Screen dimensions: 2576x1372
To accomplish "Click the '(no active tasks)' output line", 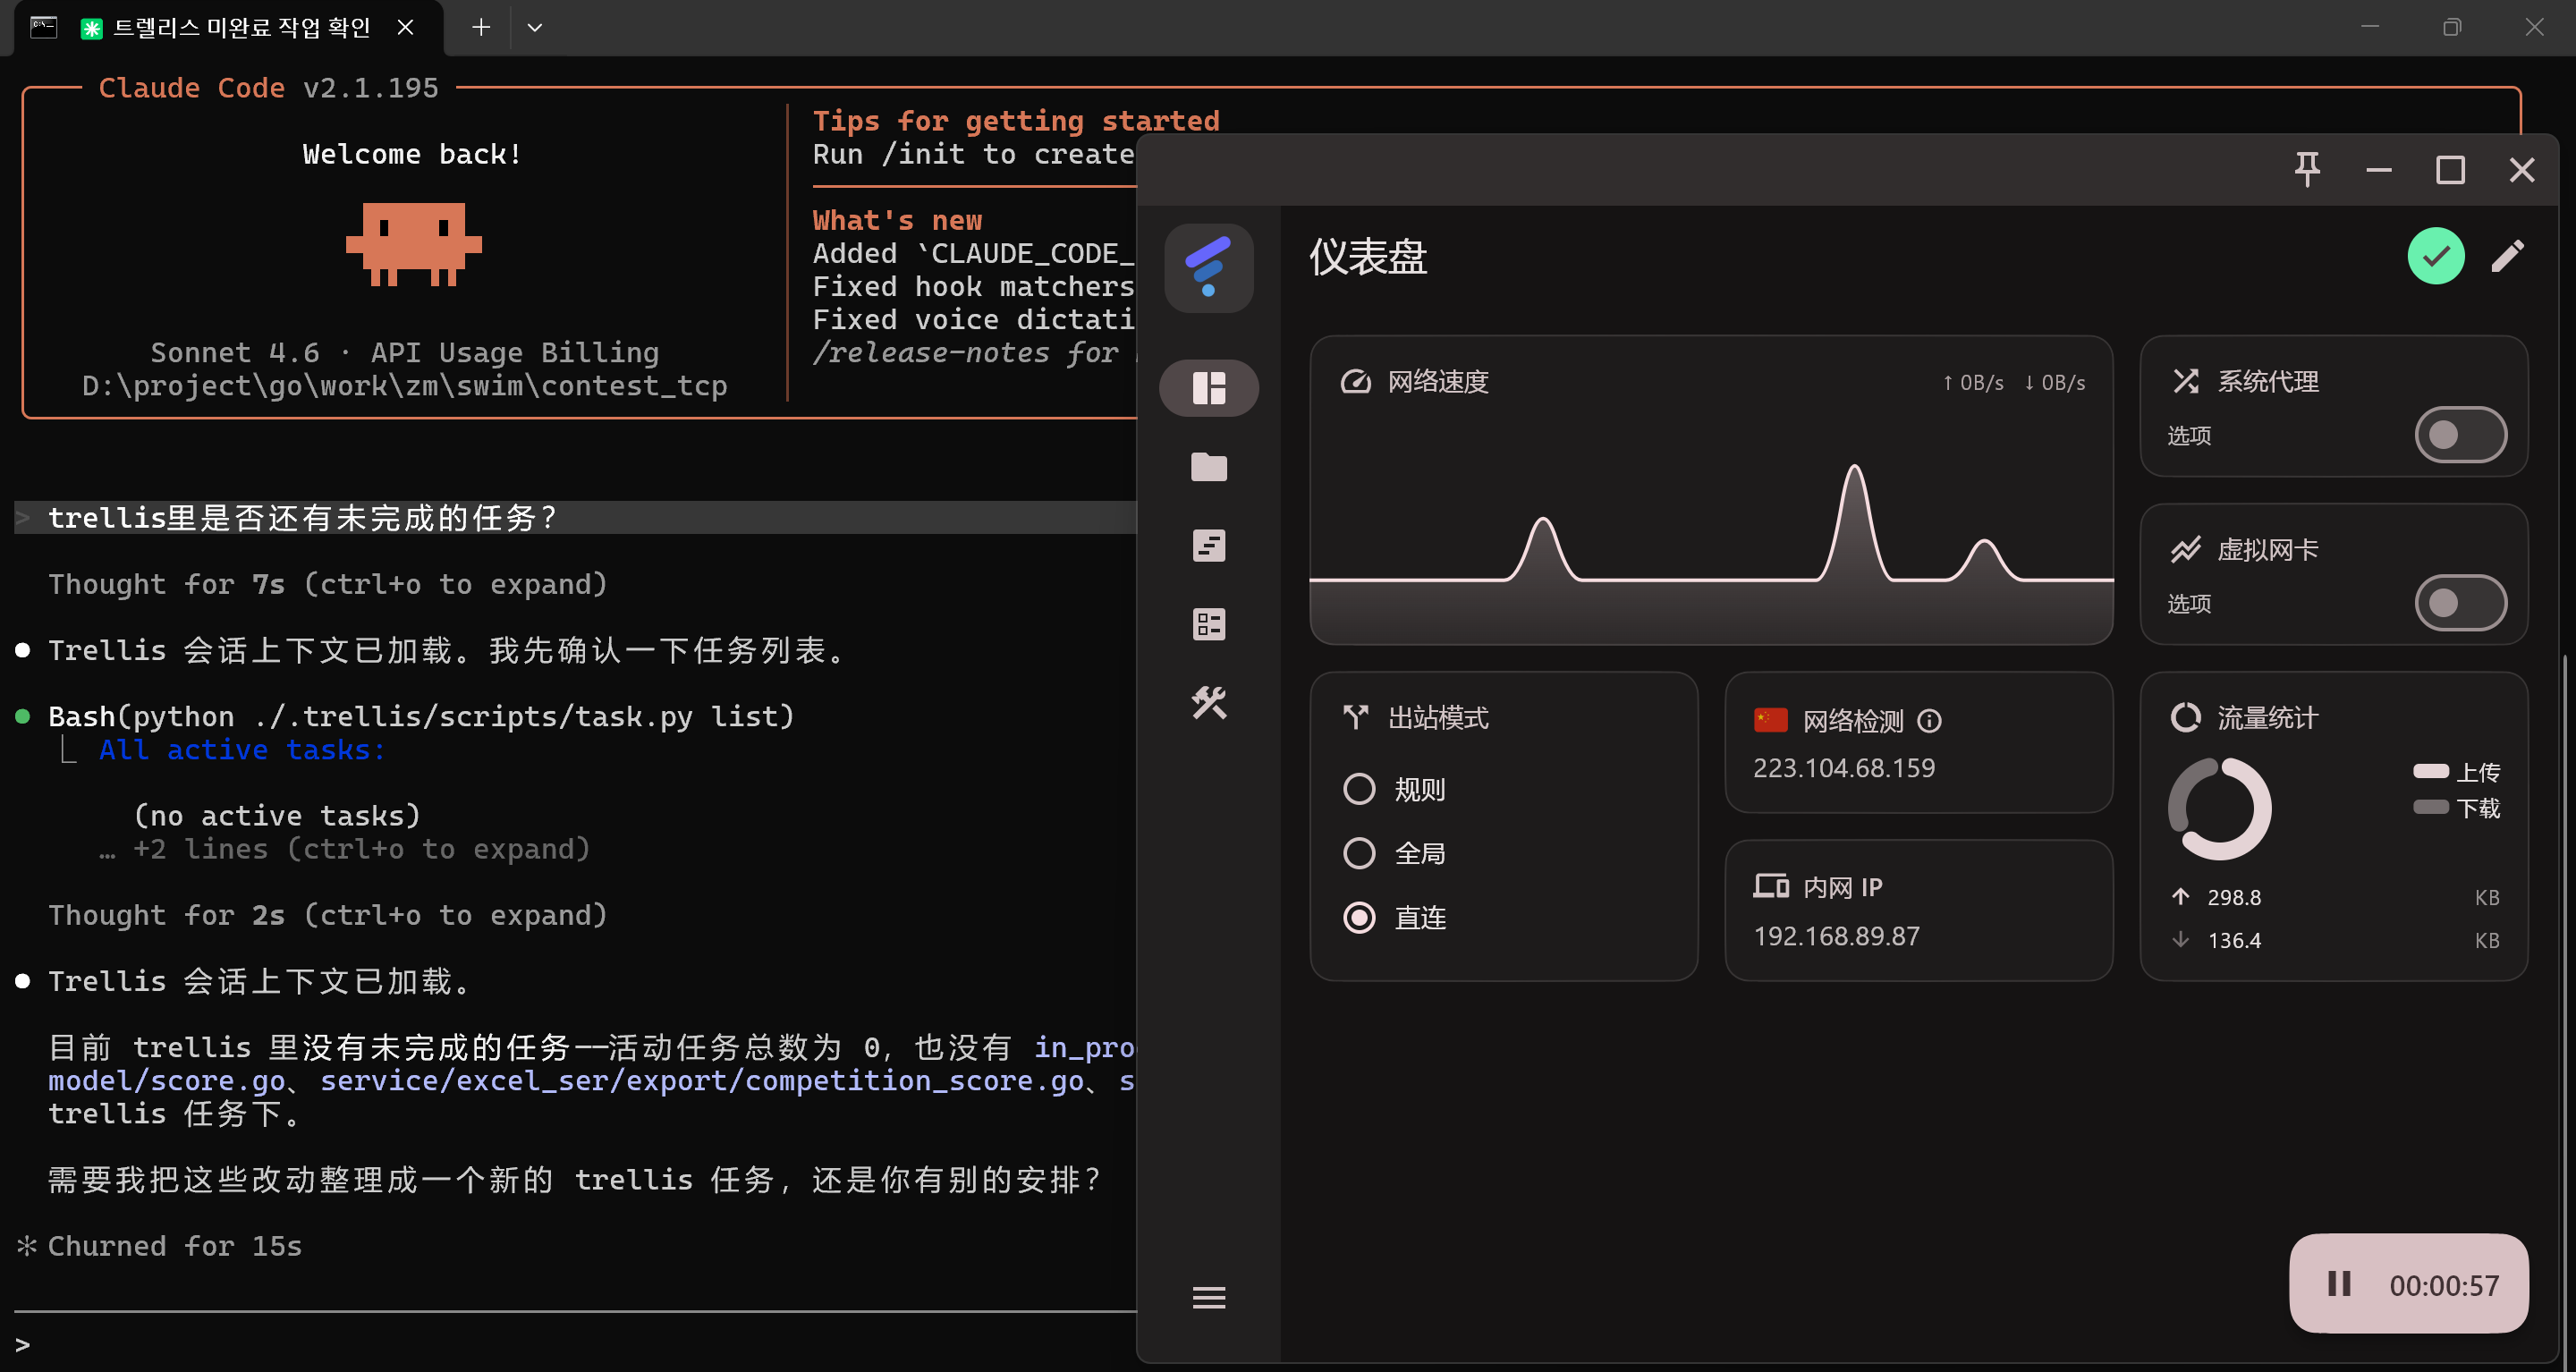I will coord(277,816).
